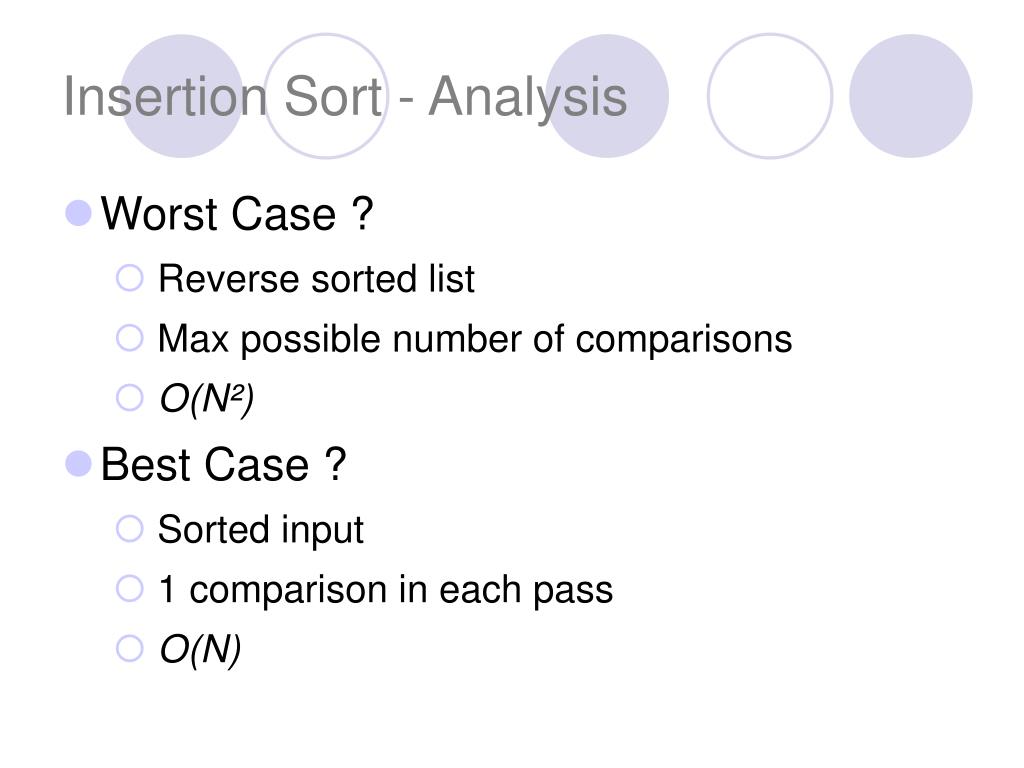The height and width of the screenshot is (768, 1024).
Task: Click hollow bullet next to Max possible number
Action: coord(129,338)
